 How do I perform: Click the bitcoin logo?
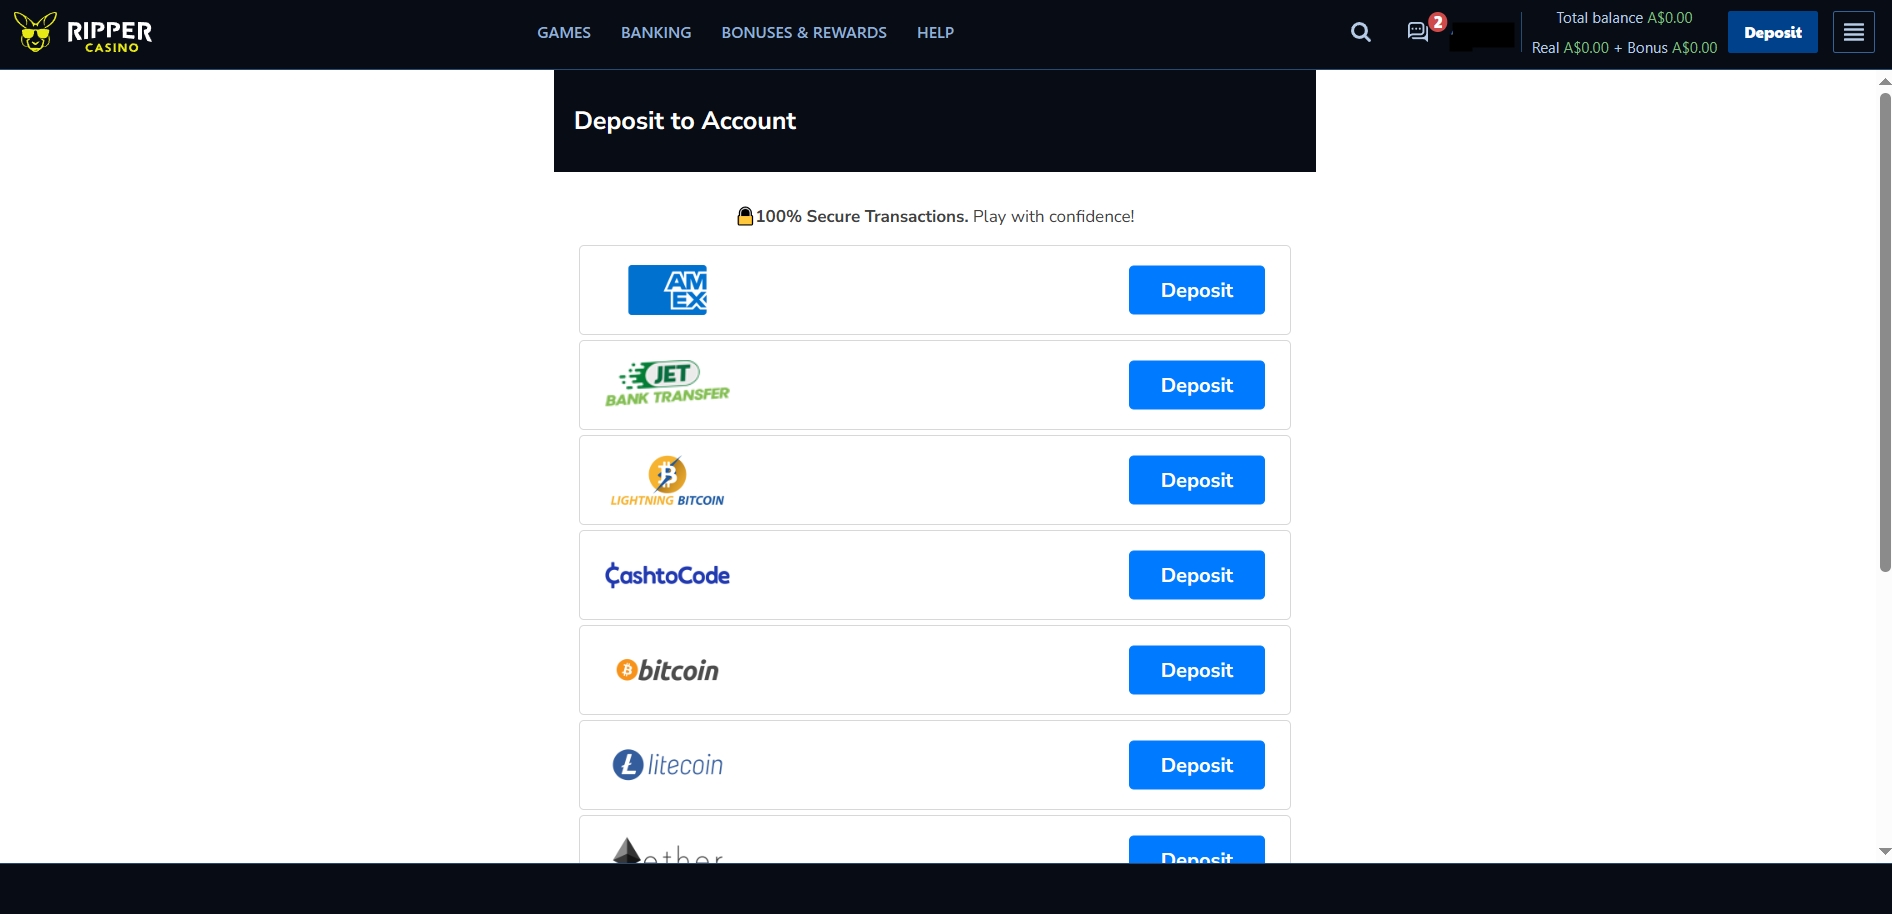[x=667, y=670]
